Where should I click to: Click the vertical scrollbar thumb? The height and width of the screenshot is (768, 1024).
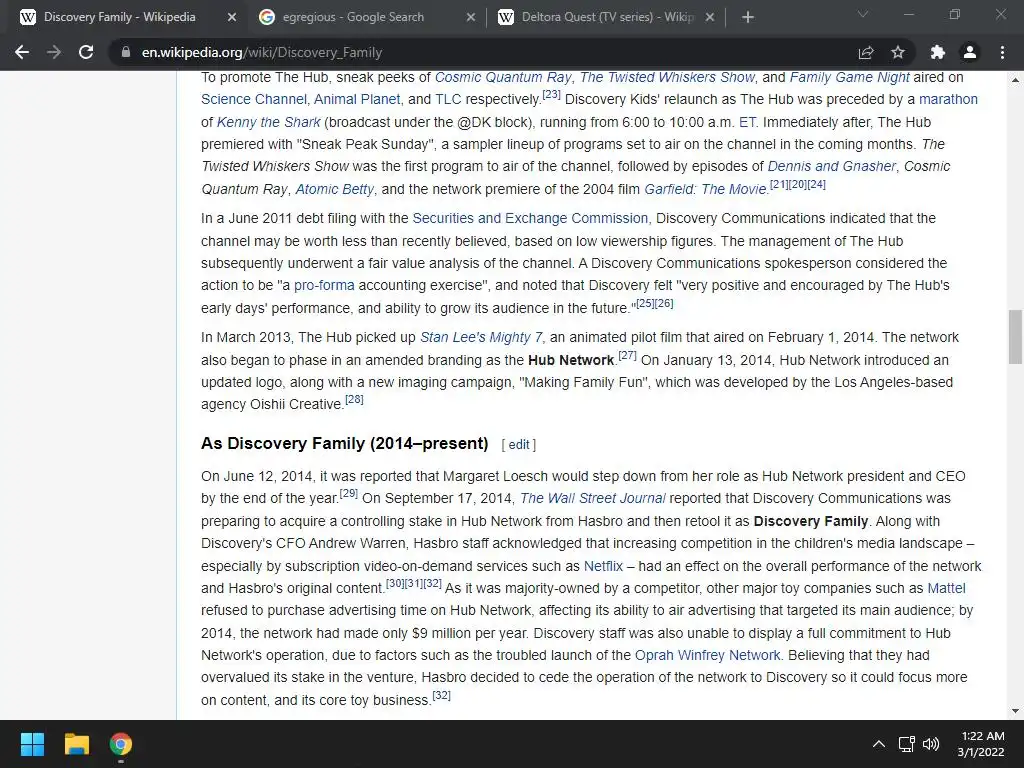click(x=1015, y=336)
